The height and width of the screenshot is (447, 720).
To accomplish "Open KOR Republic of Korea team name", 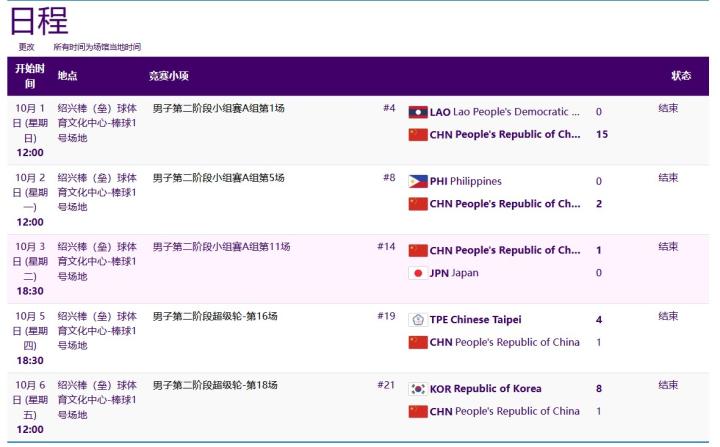I will coord(486,389).
